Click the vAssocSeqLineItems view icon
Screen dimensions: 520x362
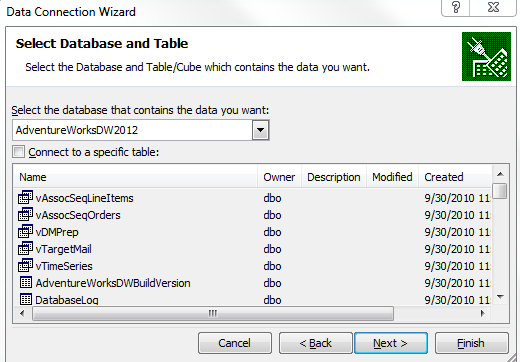coord(25,197)
